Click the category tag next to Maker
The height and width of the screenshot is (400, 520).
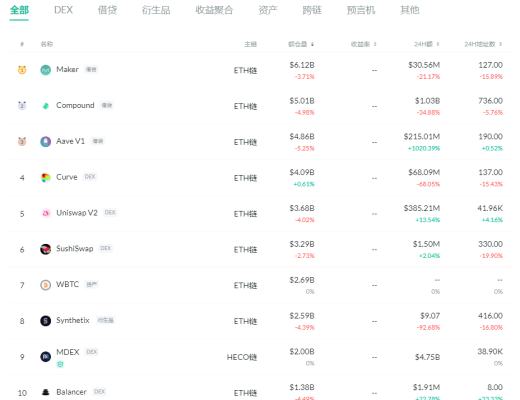pos(91,69)
